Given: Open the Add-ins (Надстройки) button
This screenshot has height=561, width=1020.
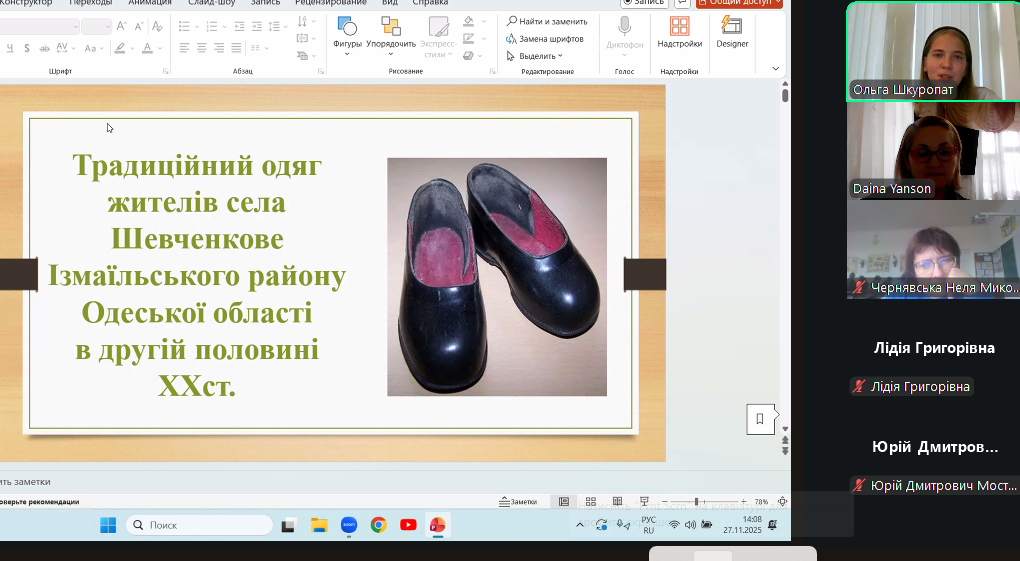Looking at the screenshot, I should 679,32.
